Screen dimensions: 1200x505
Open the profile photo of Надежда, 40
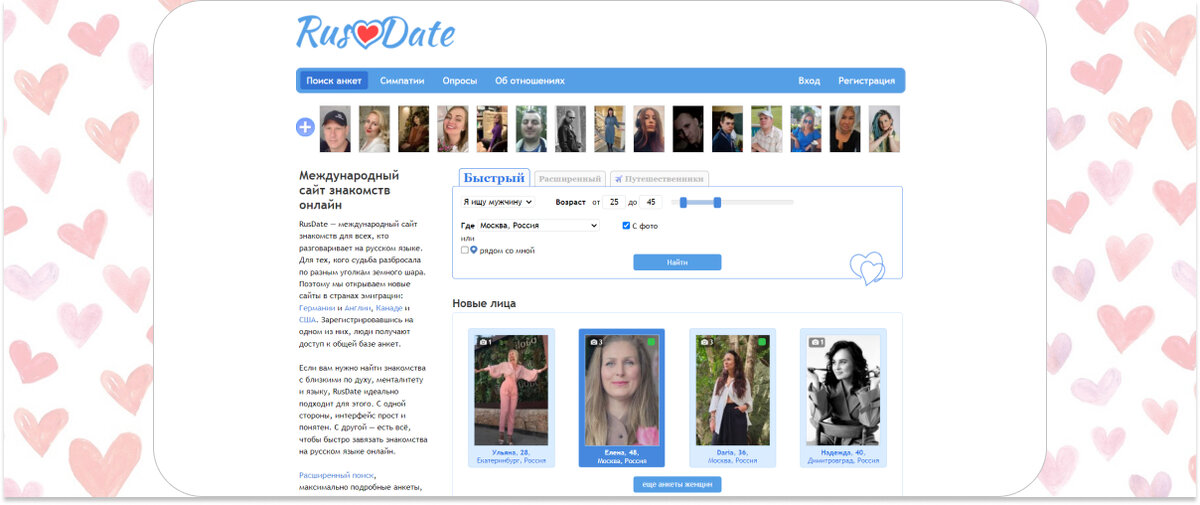coord(843,390)
